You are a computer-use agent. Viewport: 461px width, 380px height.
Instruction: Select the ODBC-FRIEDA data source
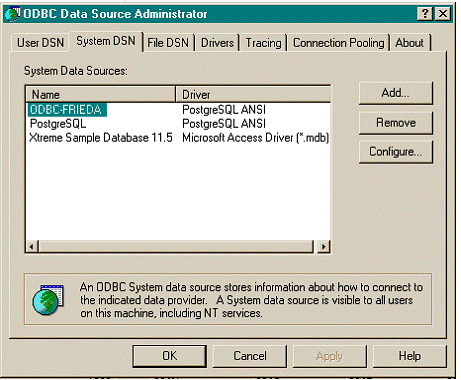click(67, 110)
